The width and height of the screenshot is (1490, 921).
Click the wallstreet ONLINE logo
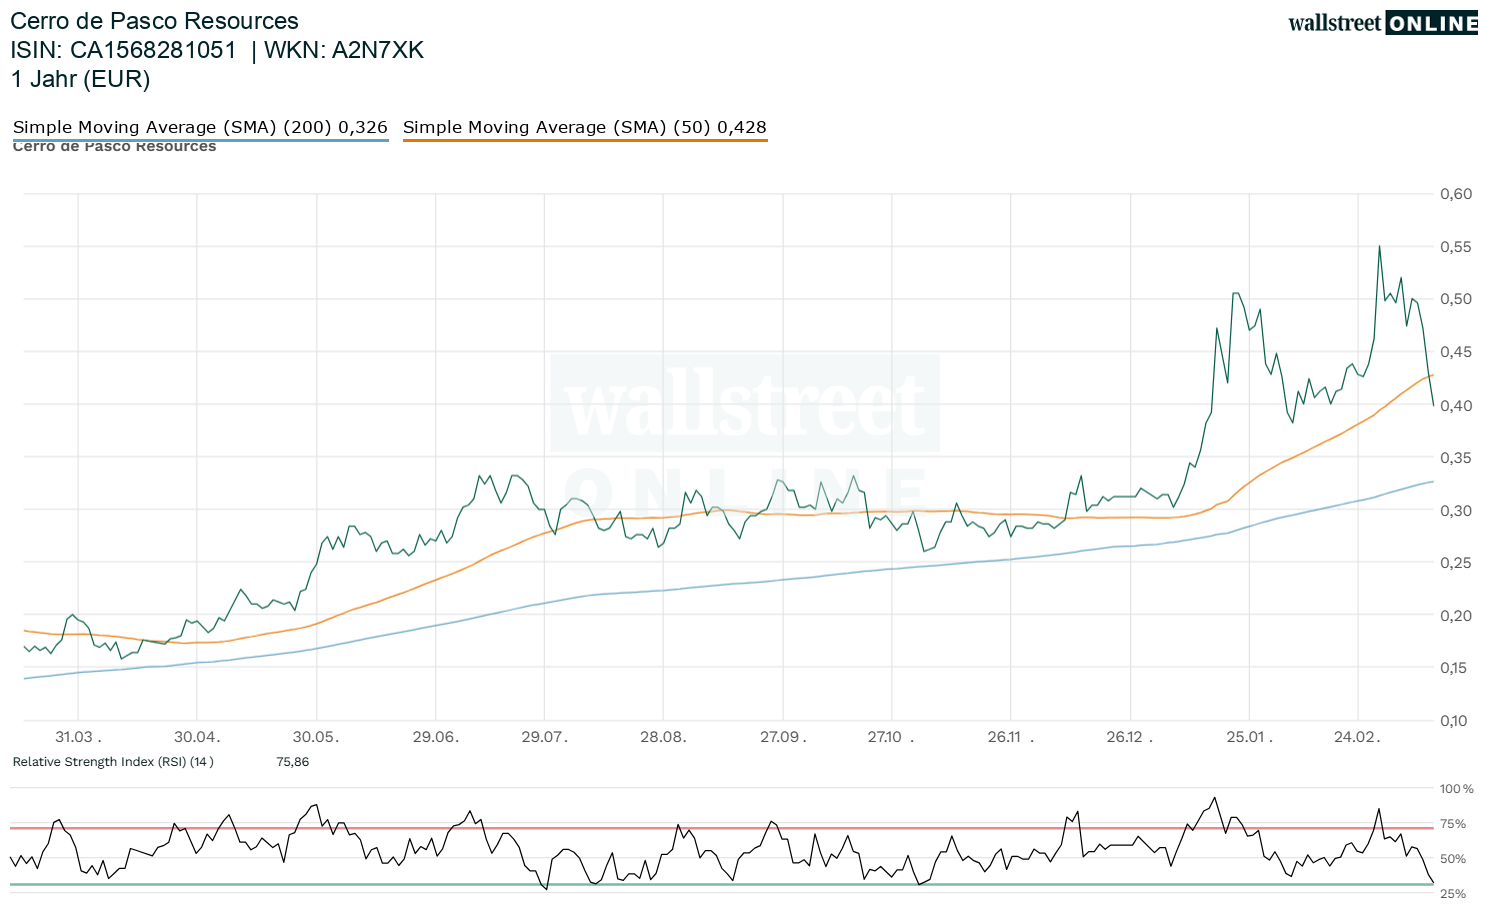coord(1382,23)
